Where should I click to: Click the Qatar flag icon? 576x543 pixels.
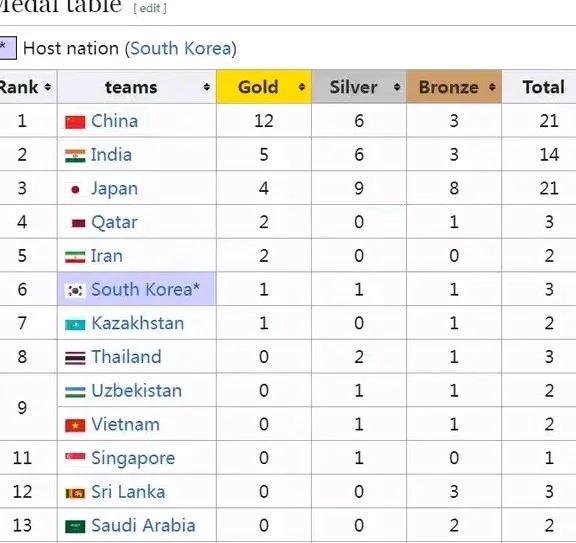(x=78, y=223)
